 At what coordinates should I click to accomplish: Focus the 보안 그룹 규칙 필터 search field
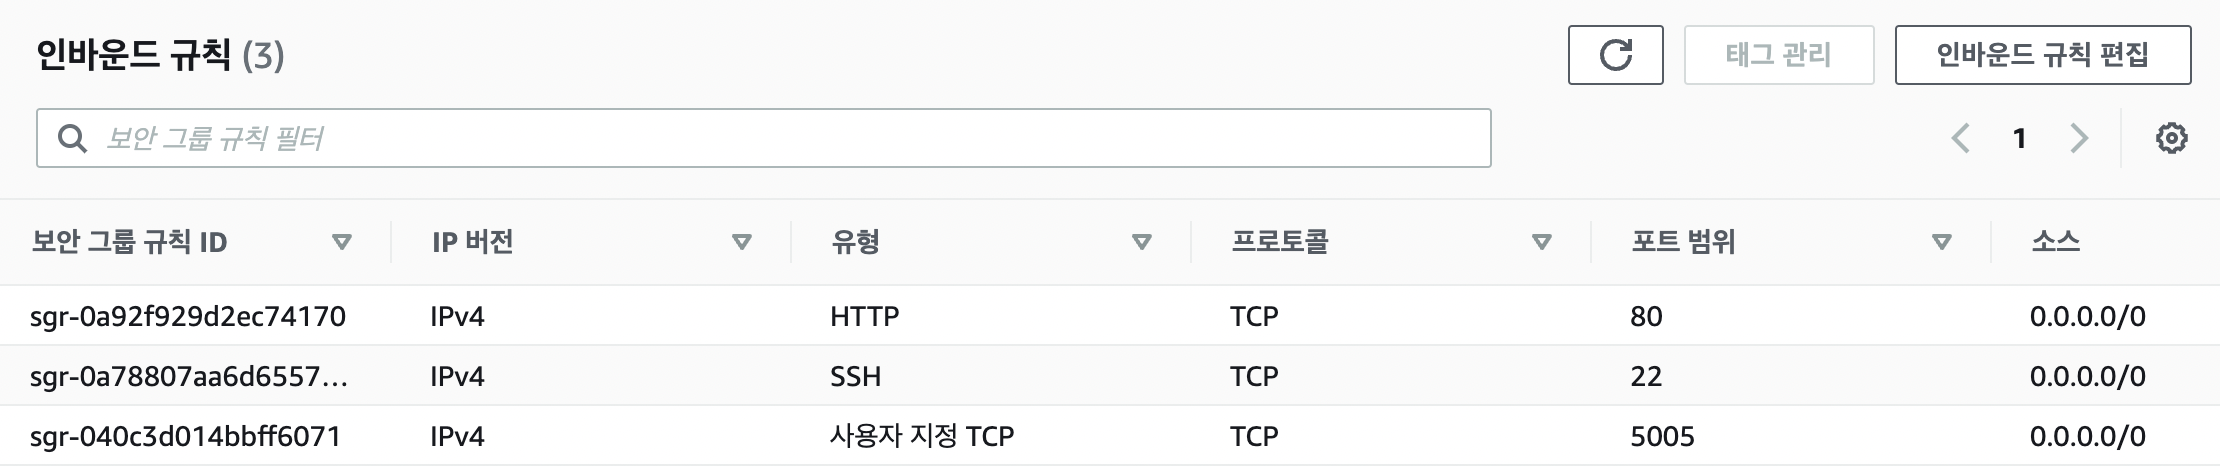[764, 138]
